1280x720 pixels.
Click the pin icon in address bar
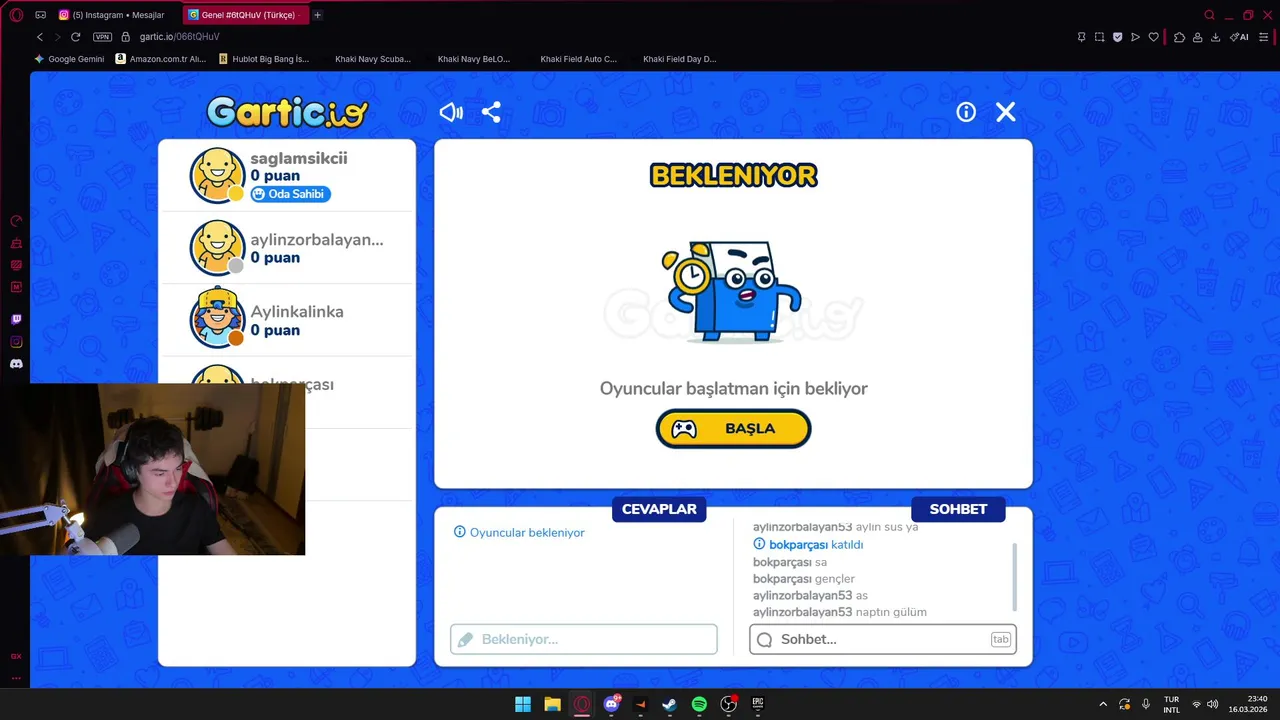pyautogui.click(x=1081, y=37)
